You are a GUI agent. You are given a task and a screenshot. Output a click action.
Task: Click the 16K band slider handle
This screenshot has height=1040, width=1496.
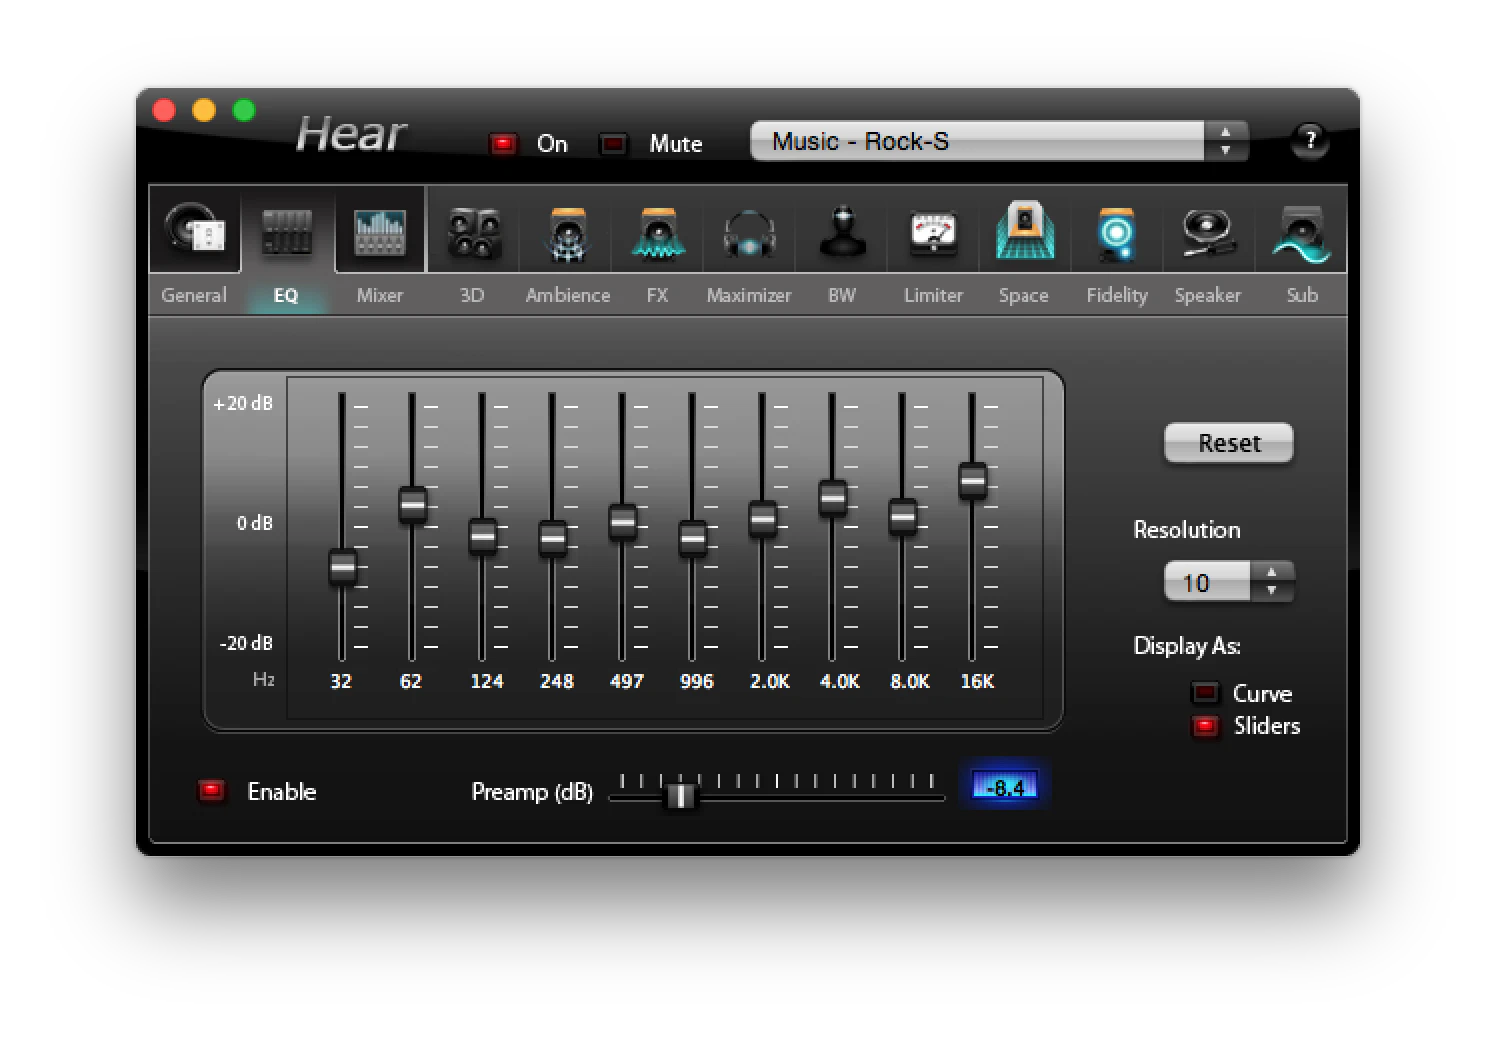coord(973,480)
